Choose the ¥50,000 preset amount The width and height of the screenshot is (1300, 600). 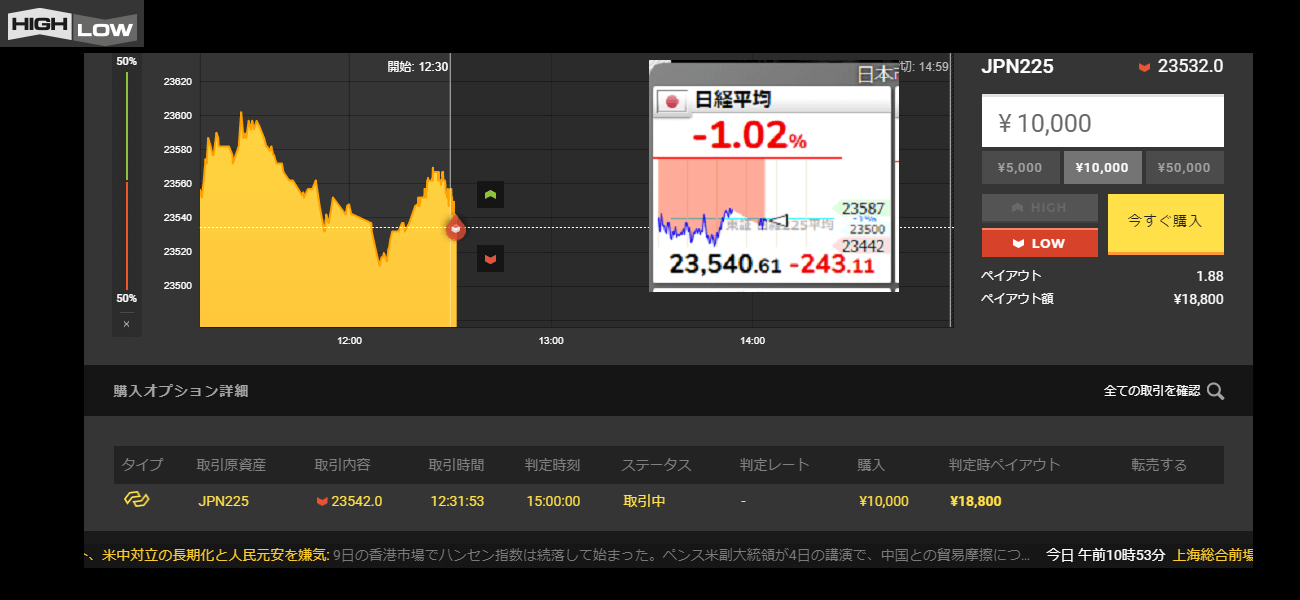tap(1184, 168)
